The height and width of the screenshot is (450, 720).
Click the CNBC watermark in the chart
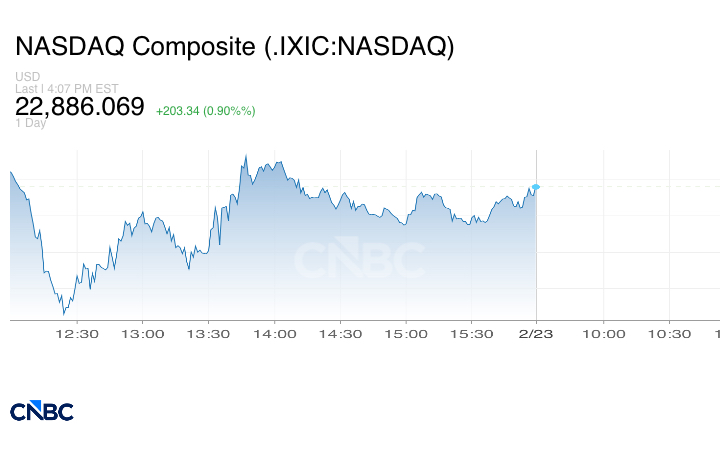click(x=359, y=260)
